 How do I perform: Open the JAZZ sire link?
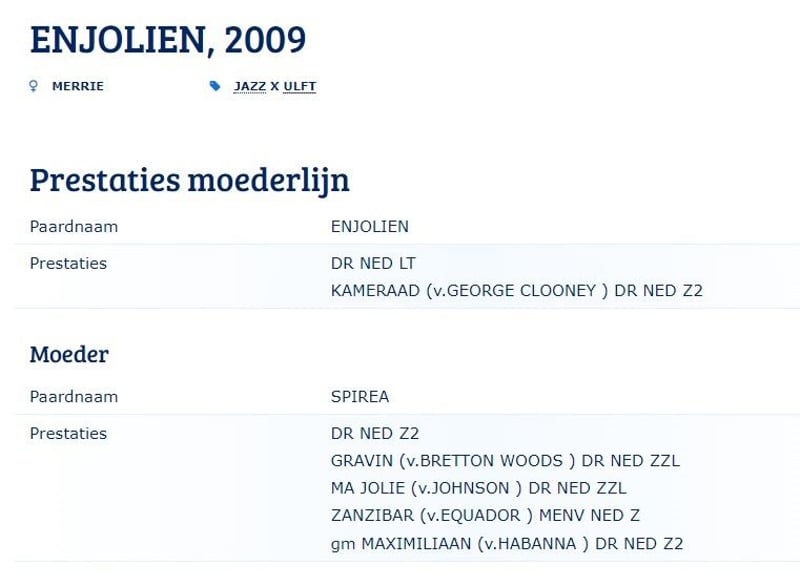coord(250,86)
